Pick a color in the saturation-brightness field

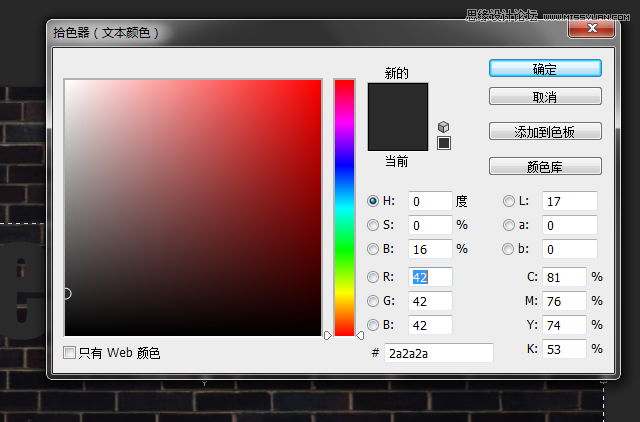[x=193, y=208]
